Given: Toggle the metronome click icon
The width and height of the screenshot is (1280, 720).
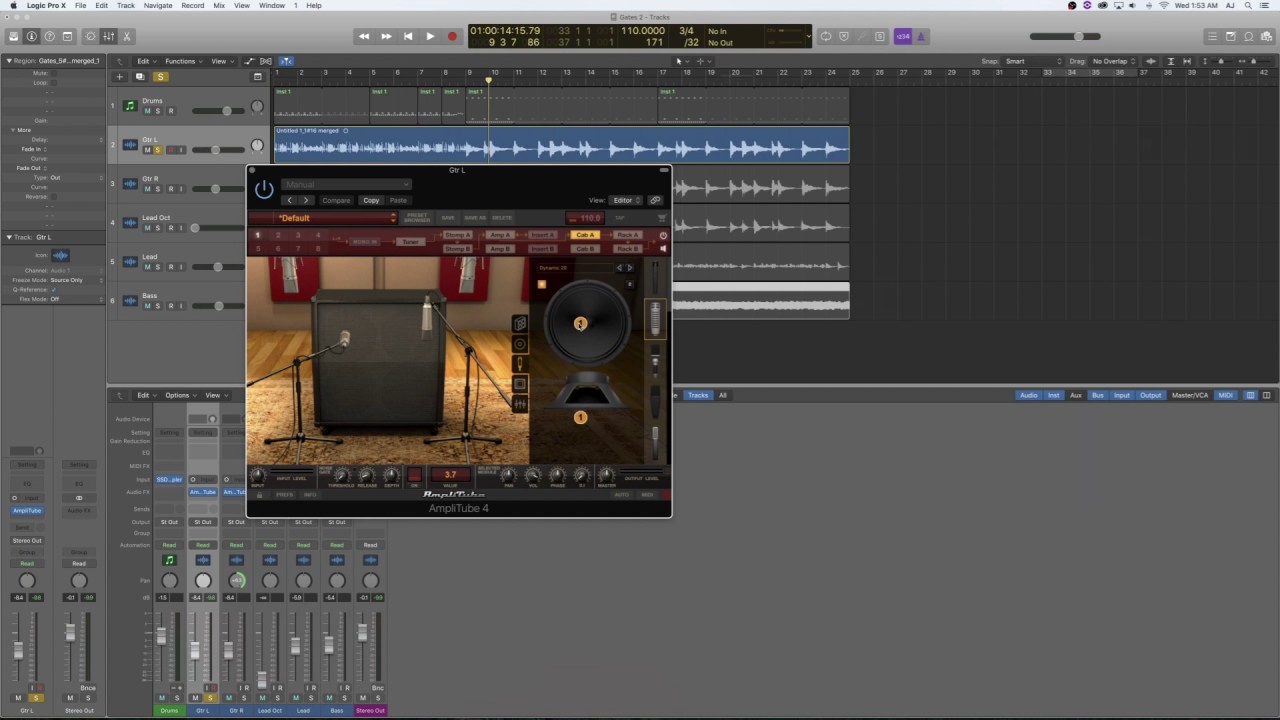Looking at the screenshot, I should tap(921, 37).
